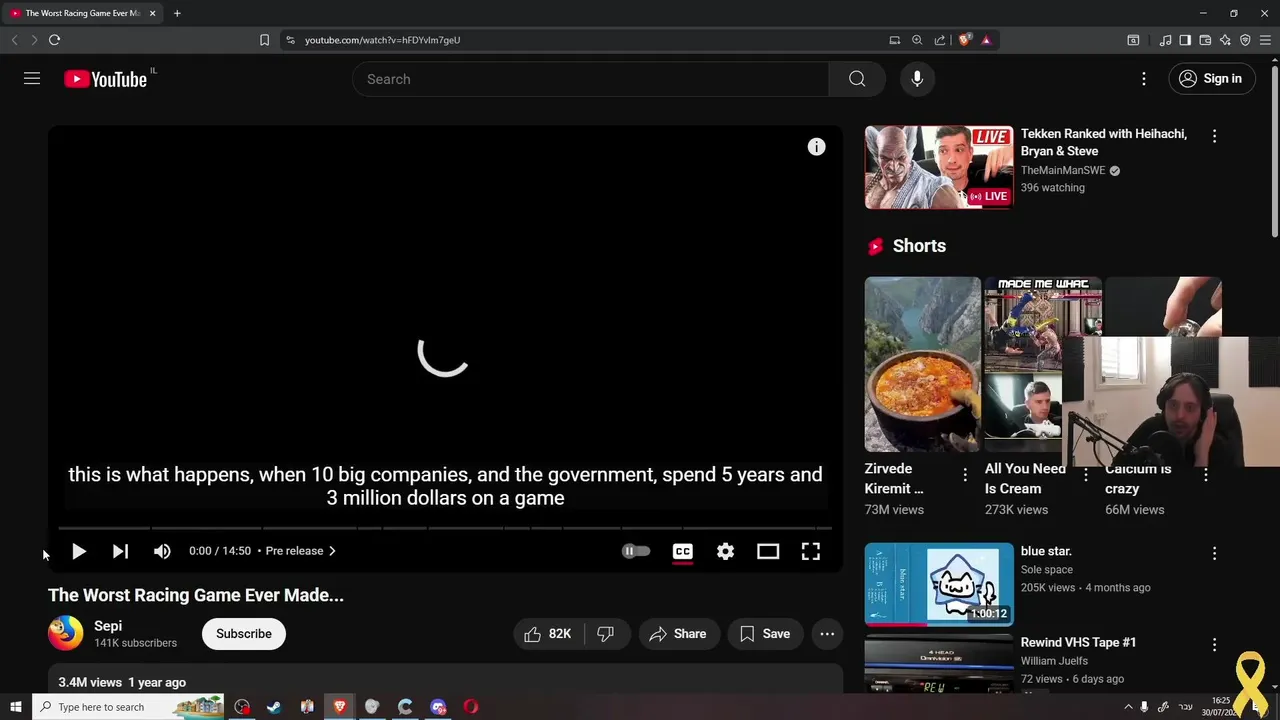Screen dimensions: 1280x720
Task: Share this video
Action: [678, 634]
